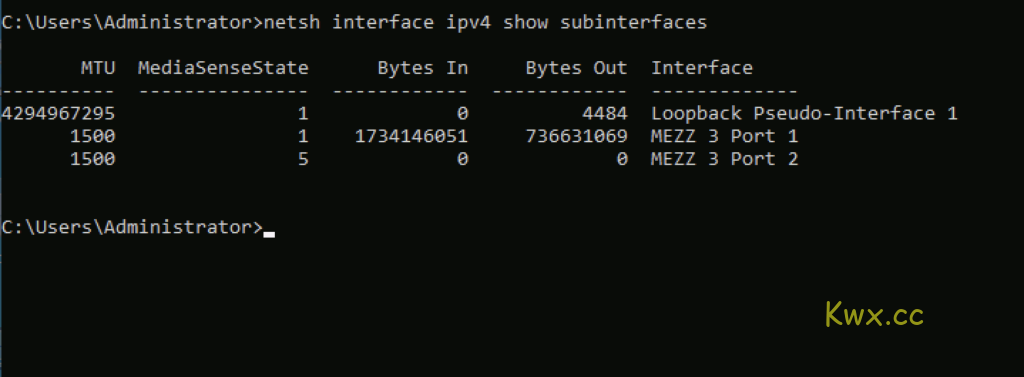
Task: Click the subinterfaces word in the command
Action: (x=633, y=23)
